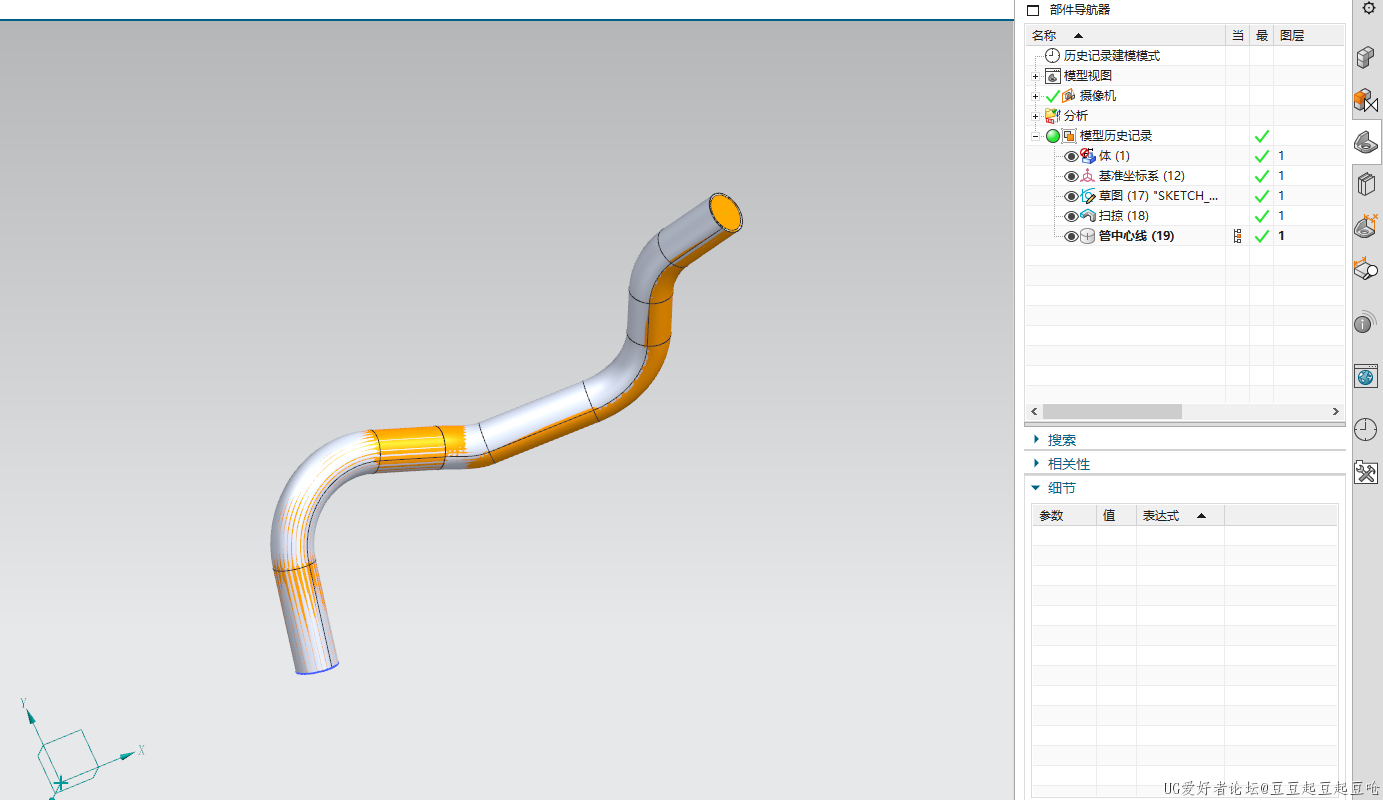The image size is (1383, 800).
Task: Open the Constraint Navigator tab icon
Action: click(1366, 100)
